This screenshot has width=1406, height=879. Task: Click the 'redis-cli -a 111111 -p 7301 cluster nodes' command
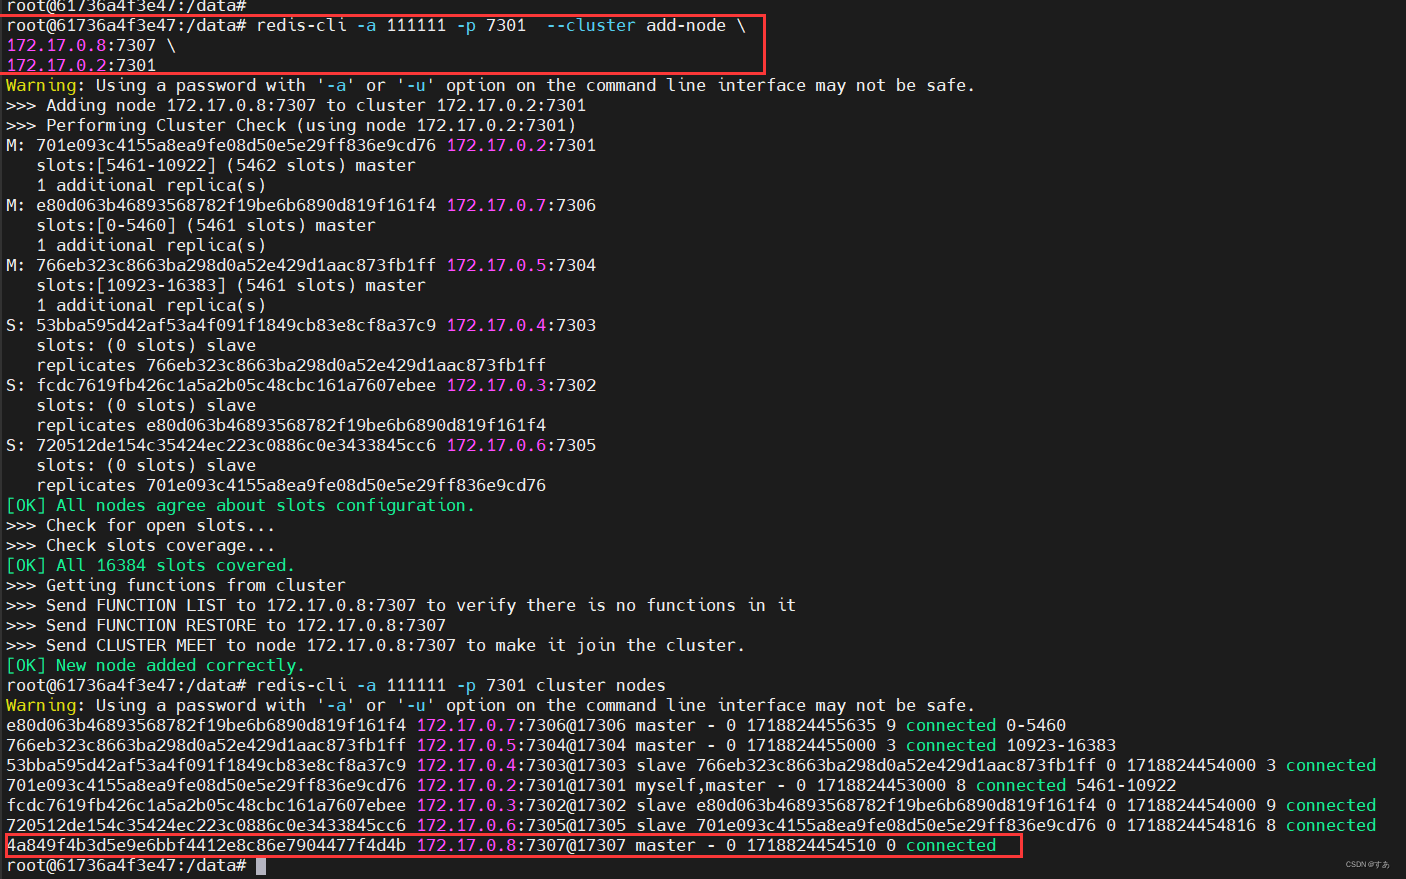pos(461,686)
